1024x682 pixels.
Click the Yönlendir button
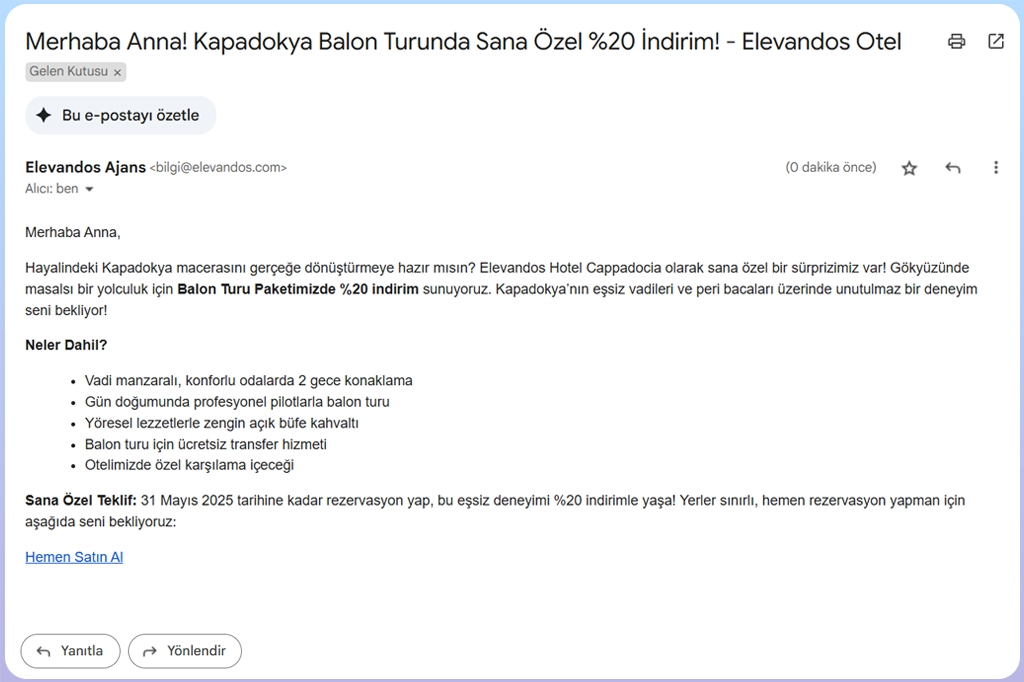(185, 651)
